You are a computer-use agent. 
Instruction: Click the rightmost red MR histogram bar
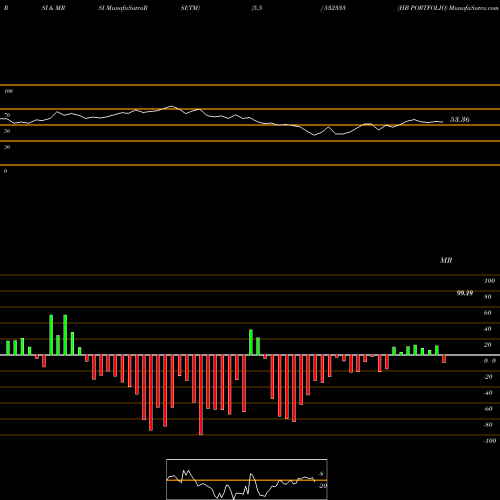click(444, 359)
